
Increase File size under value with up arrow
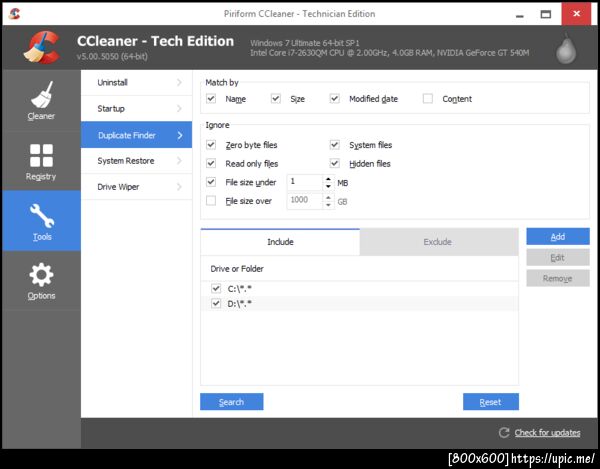(x=328, y=179)
